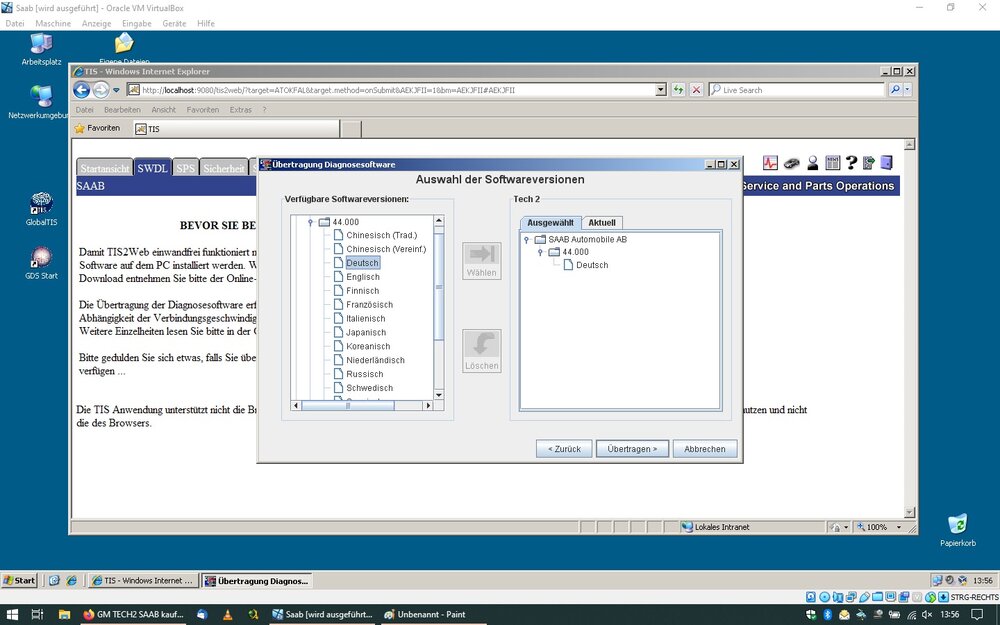Open the Papierkorb recycle bin icon
This screenshot has width=1000, height=625.
pyautogui.click(x=957, y=531)
